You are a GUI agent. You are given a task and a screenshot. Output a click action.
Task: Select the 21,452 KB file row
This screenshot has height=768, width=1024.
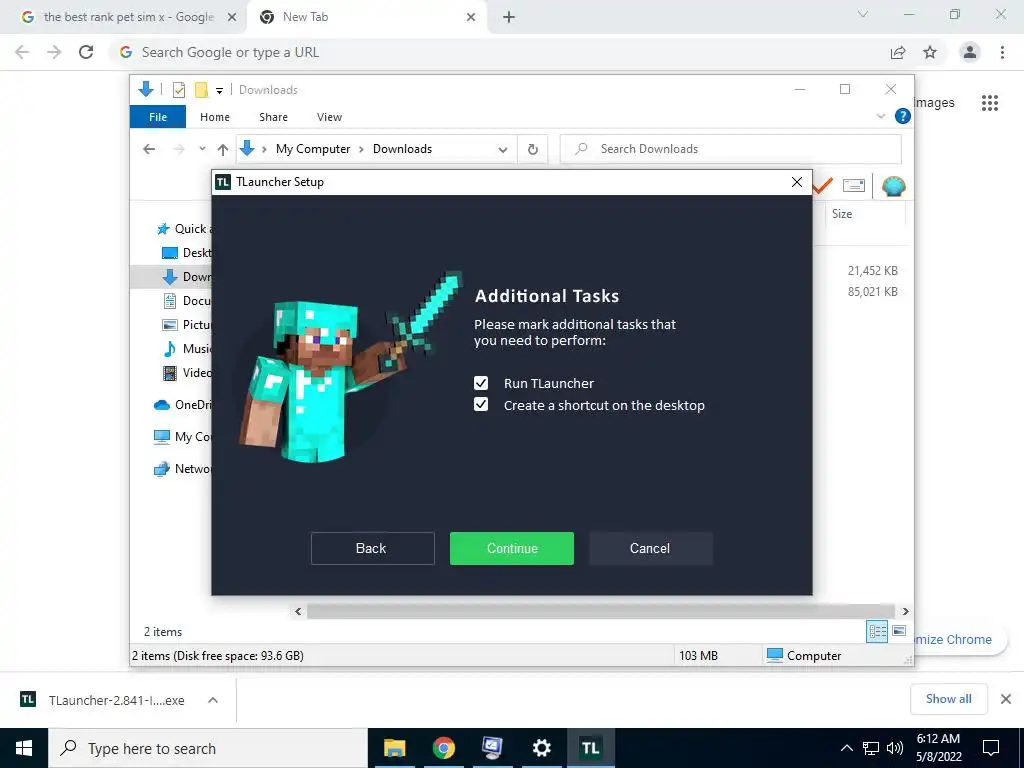pyautogui.click(x=872, y=270)
